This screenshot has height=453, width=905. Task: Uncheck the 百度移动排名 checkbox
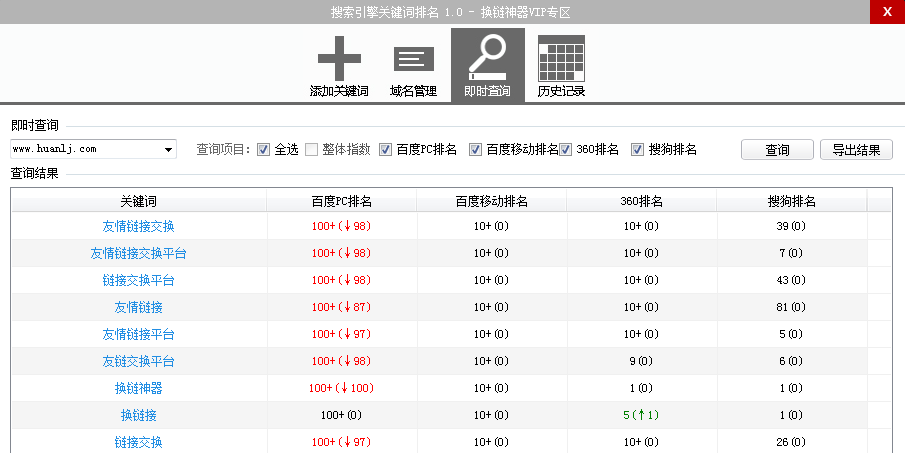point(475,150)
